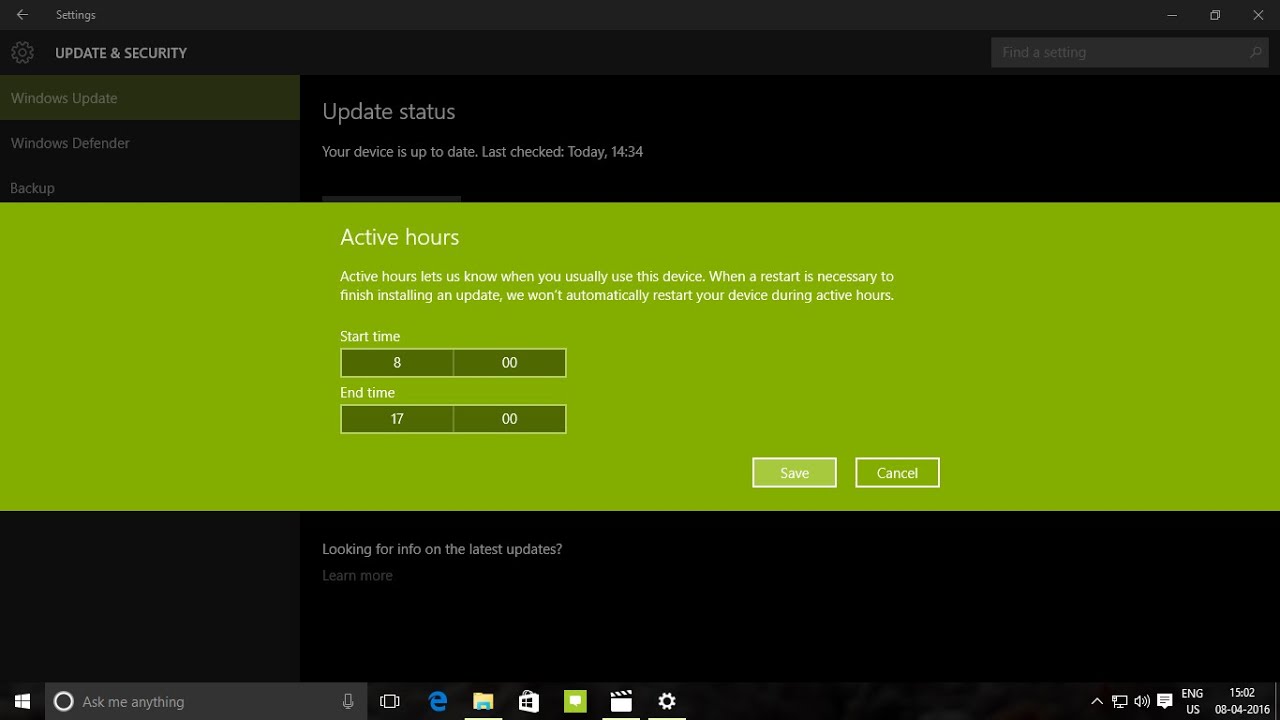Screen dimensions: 1280x720
Task: Click the search magnifier in Find a setting
Action: point(1256,52)
